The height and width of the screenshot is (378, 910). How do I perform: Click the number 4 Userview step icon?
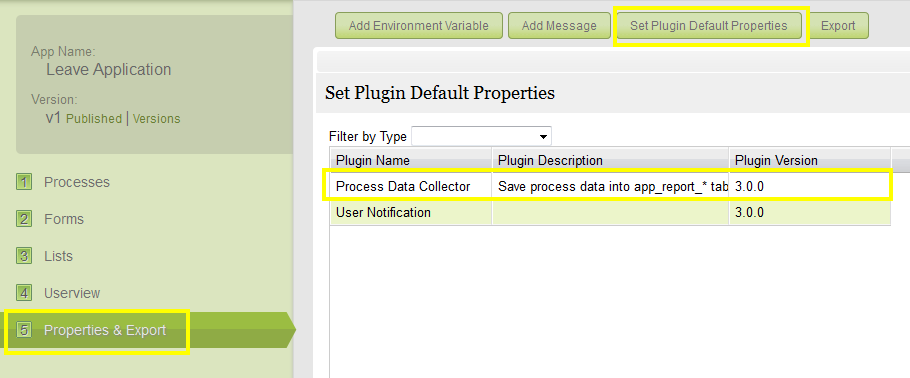(24, 293)
